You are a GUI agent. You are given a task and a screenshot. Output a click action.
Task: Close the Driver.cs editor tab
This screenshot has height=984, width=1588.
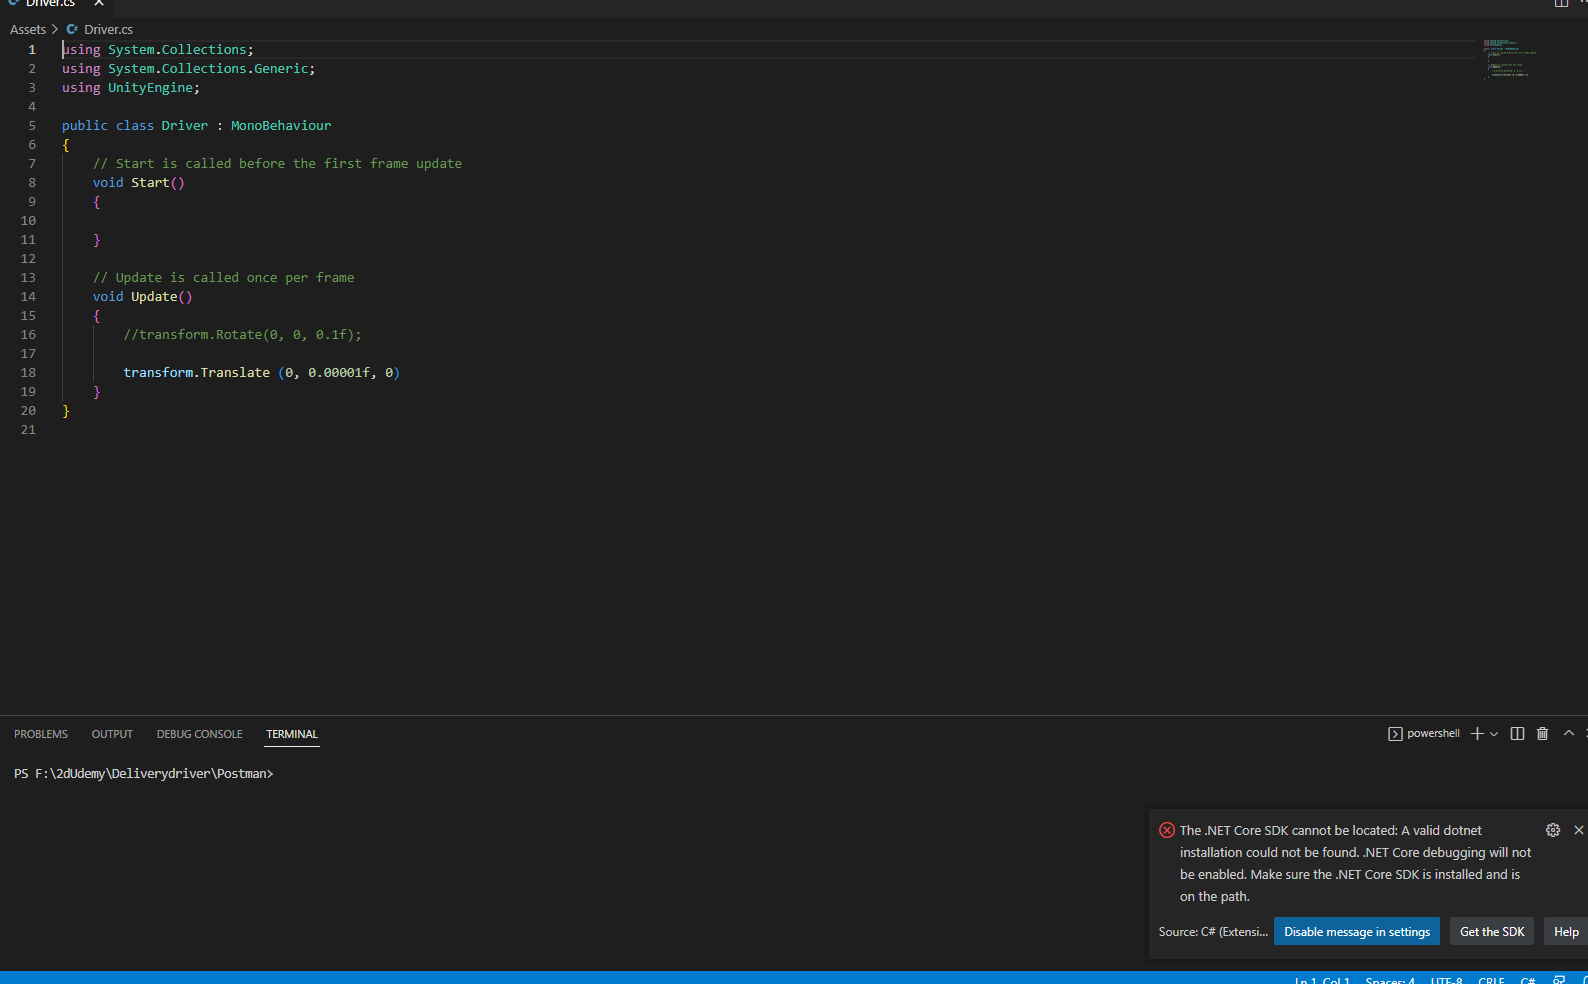[99, 4]
